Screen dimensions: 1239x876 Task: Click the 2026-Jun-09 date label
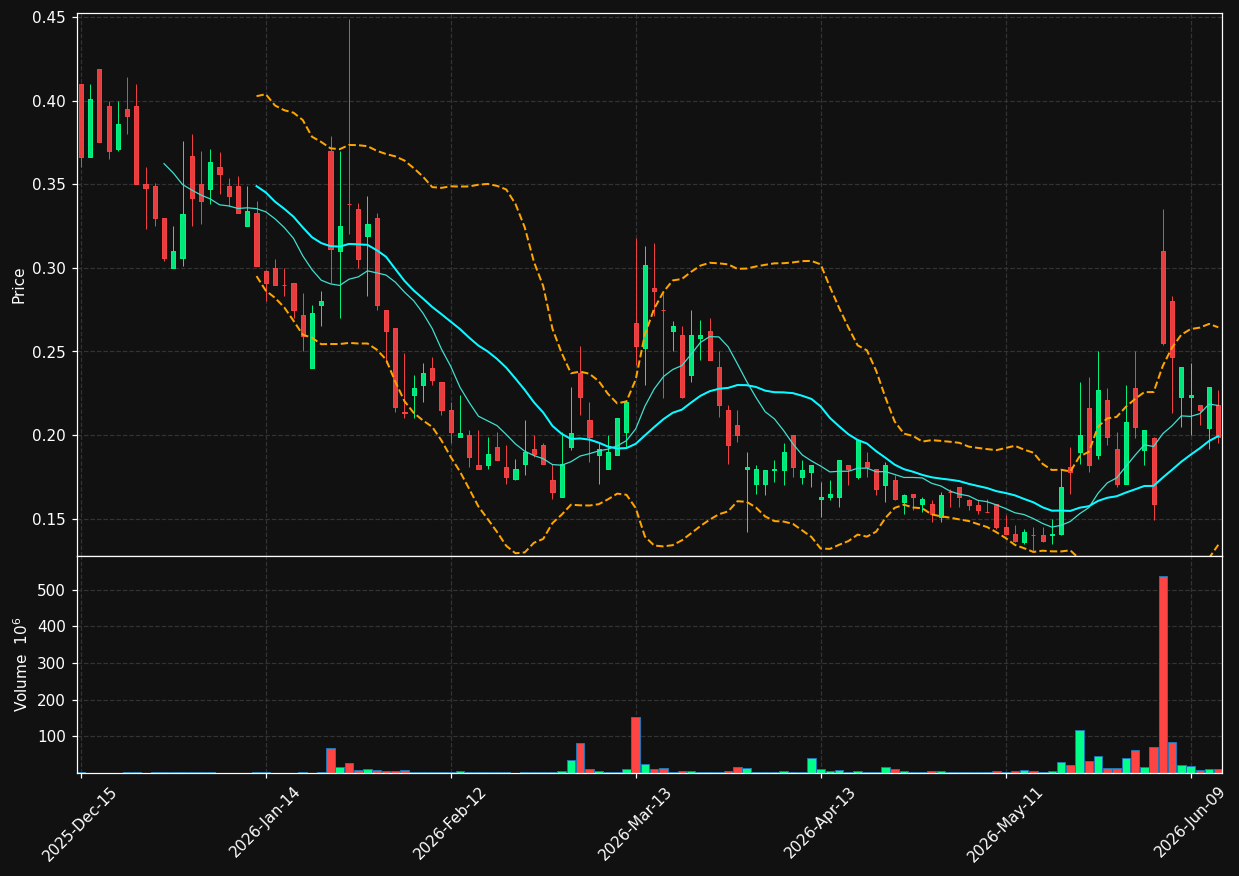pyautogui.click(x=1190, y=823)
